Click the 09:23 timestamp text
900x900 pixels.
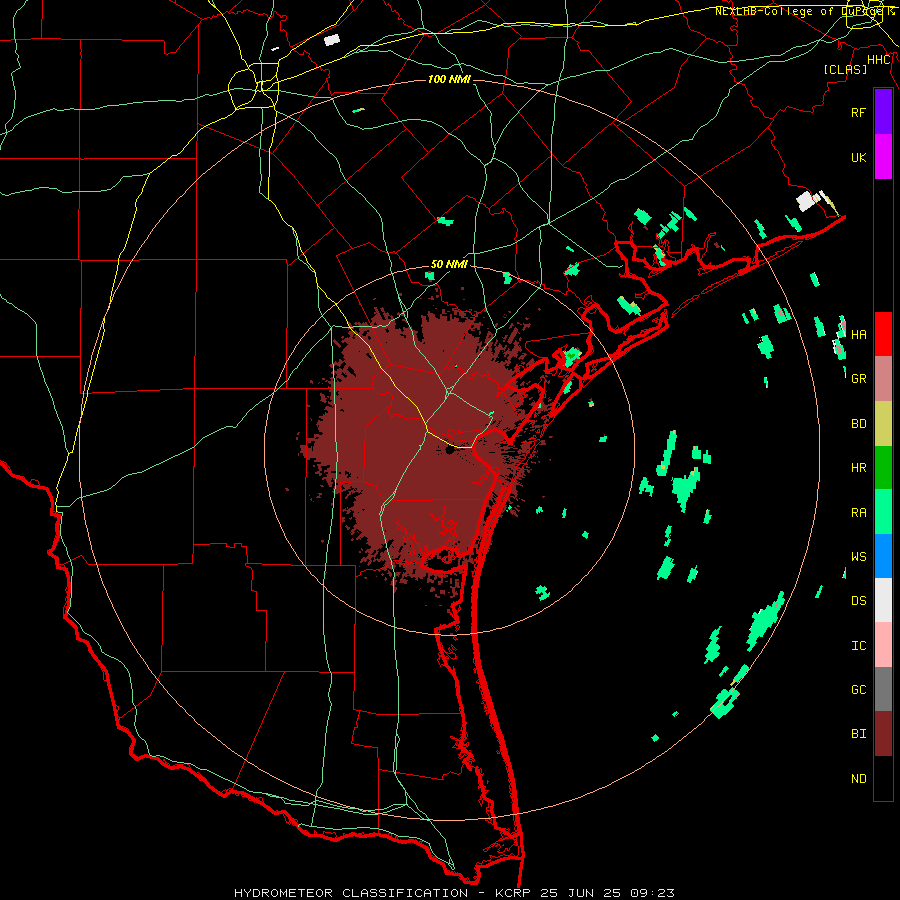tap(652, 893)
